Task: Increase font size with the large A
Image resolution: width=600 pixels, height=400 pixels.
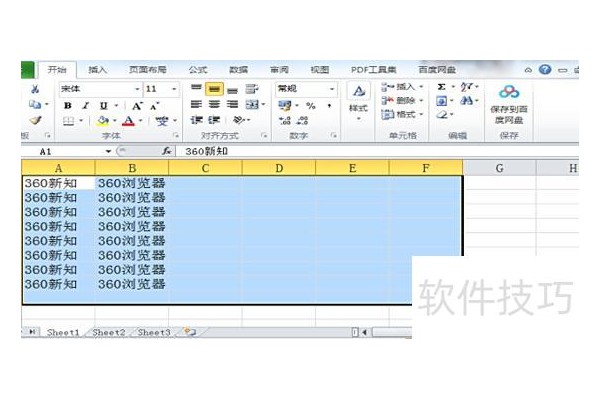Action: [137, 106]
